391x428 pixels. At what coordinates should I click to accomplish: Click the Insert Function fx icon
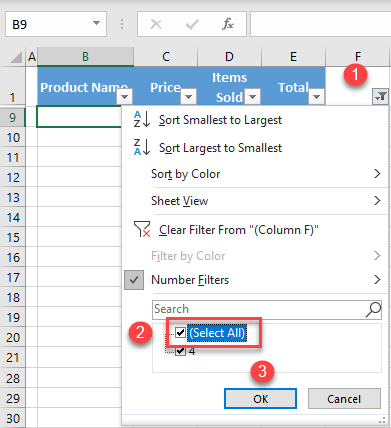pyautogui.click(x=228, y=24)
